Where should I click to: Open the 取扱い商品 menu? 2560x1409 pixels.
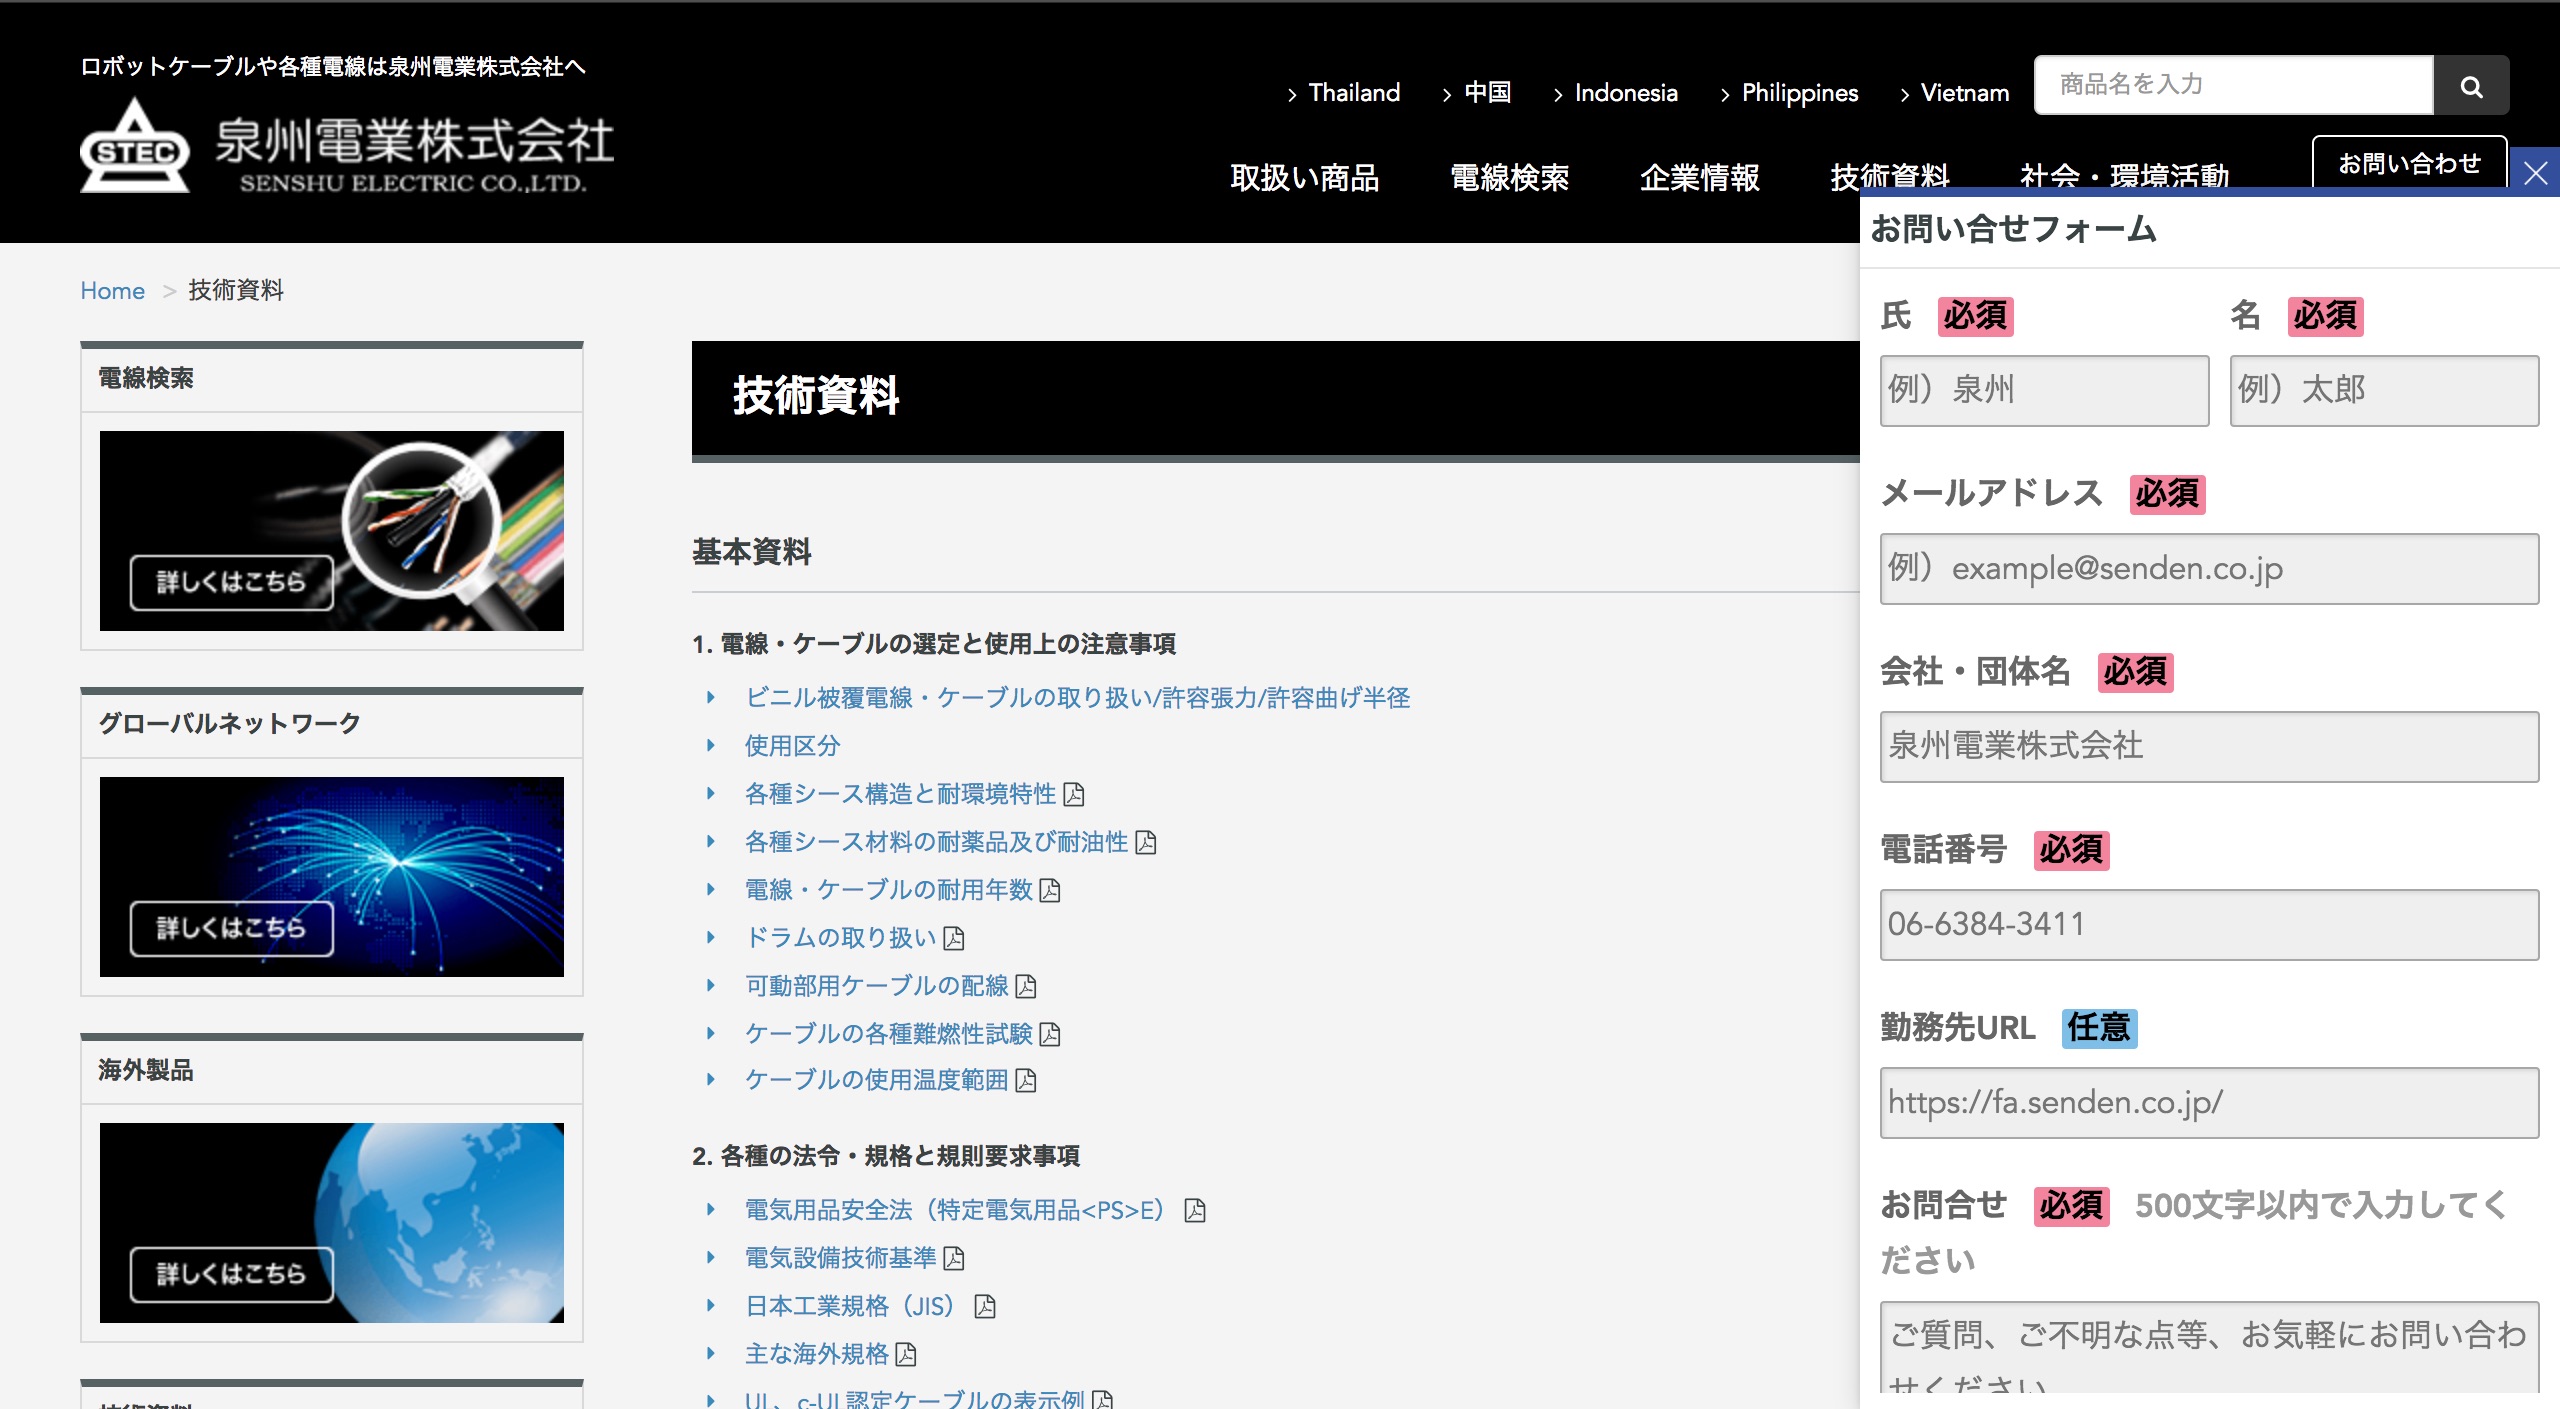(1305, 177)
